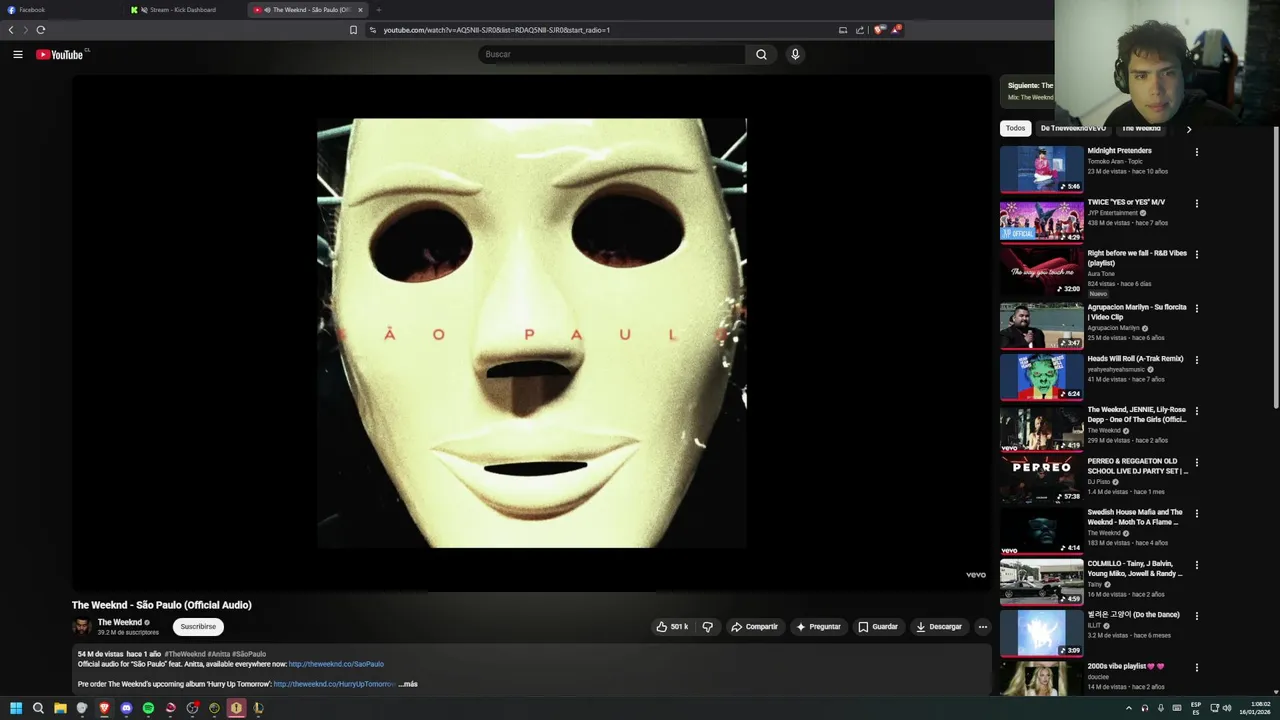The image size is (1280, 720).
Task: Go back with browser back arrow
Action: pos(11,30)
